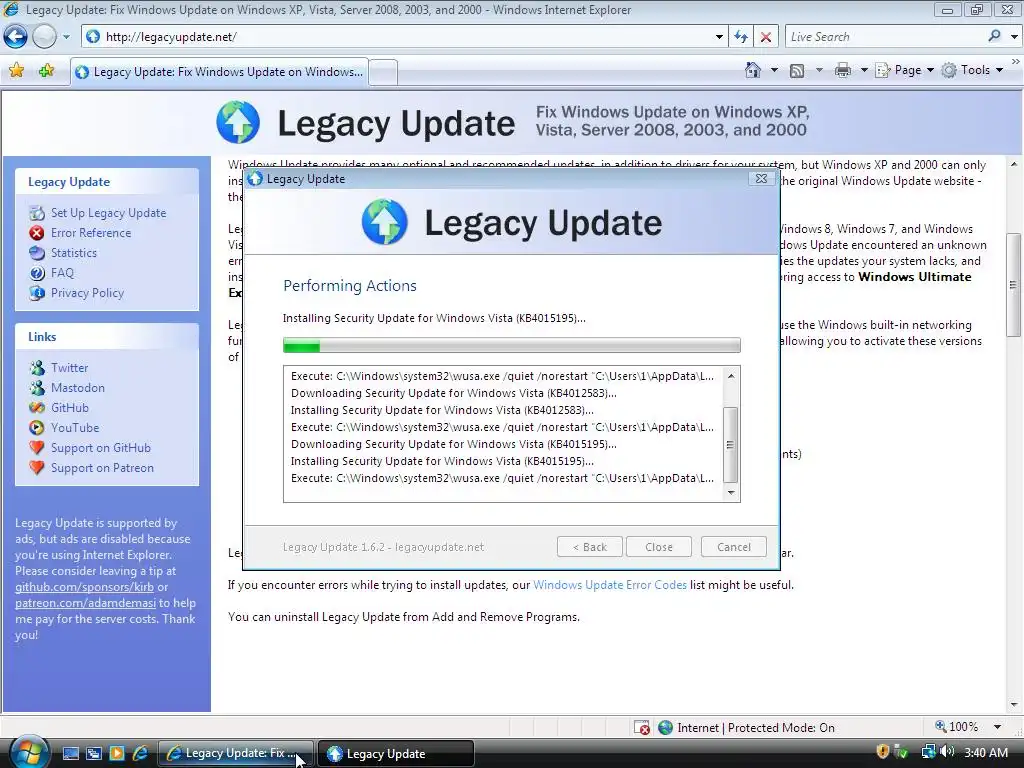Screen dimensions: 1024x768
Task: Click the address bar URL field
Action: click(x=397, y=37)
